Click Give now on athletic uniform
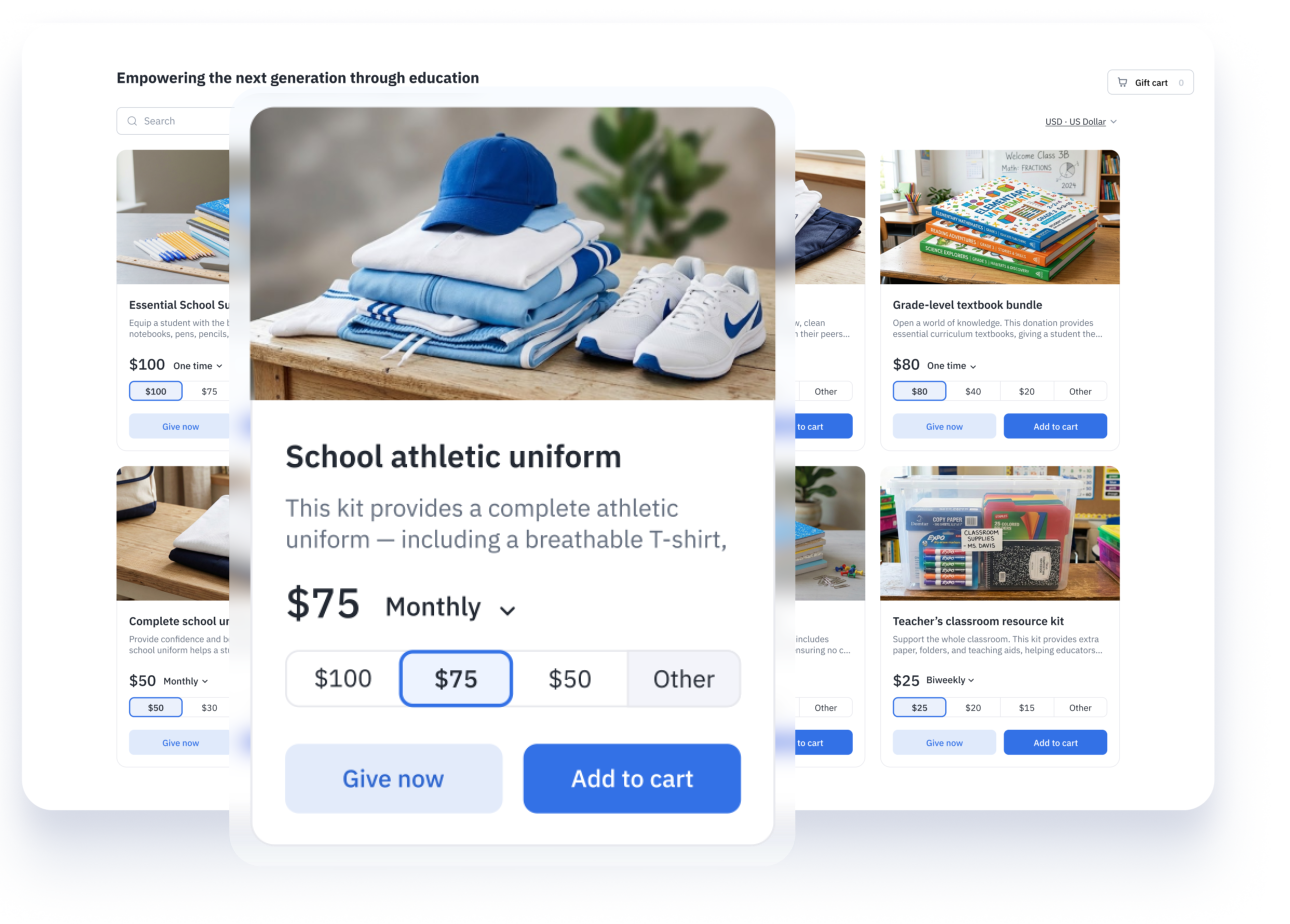1290x924 pixels. coord(393,778)
